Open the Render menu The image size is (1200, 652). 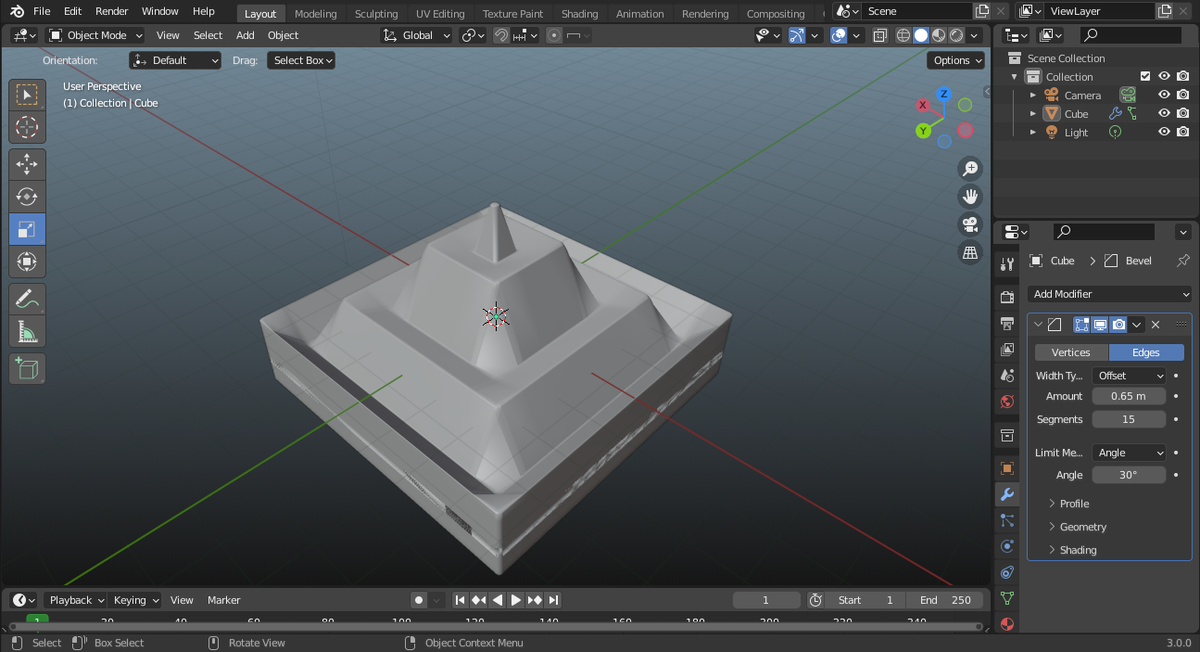point(111,11)
